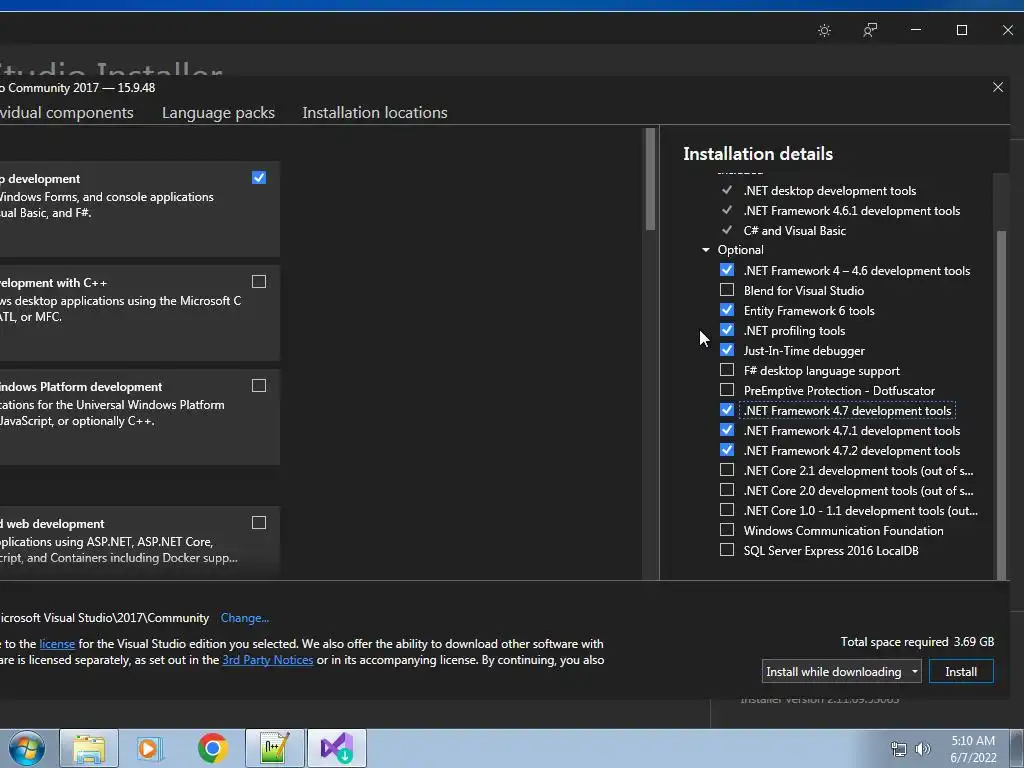Open File Explorer from taskbar
1024x768 pixels.
click(x=89, y=748)
